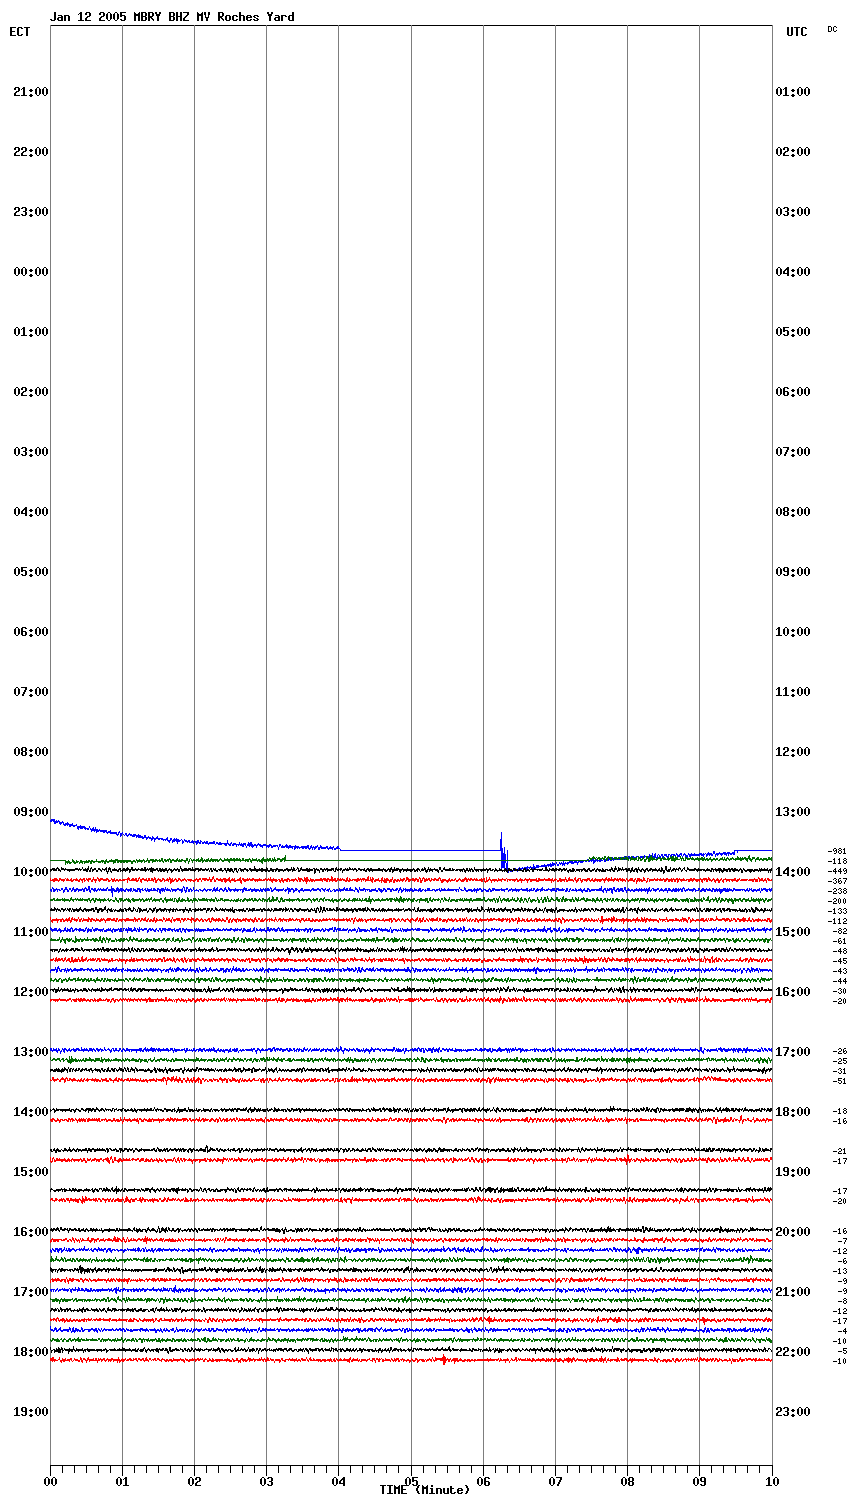Click minute label 06 on bottom axis
This screenshot has height=1500, width=852.
[x=483, y=1482]
